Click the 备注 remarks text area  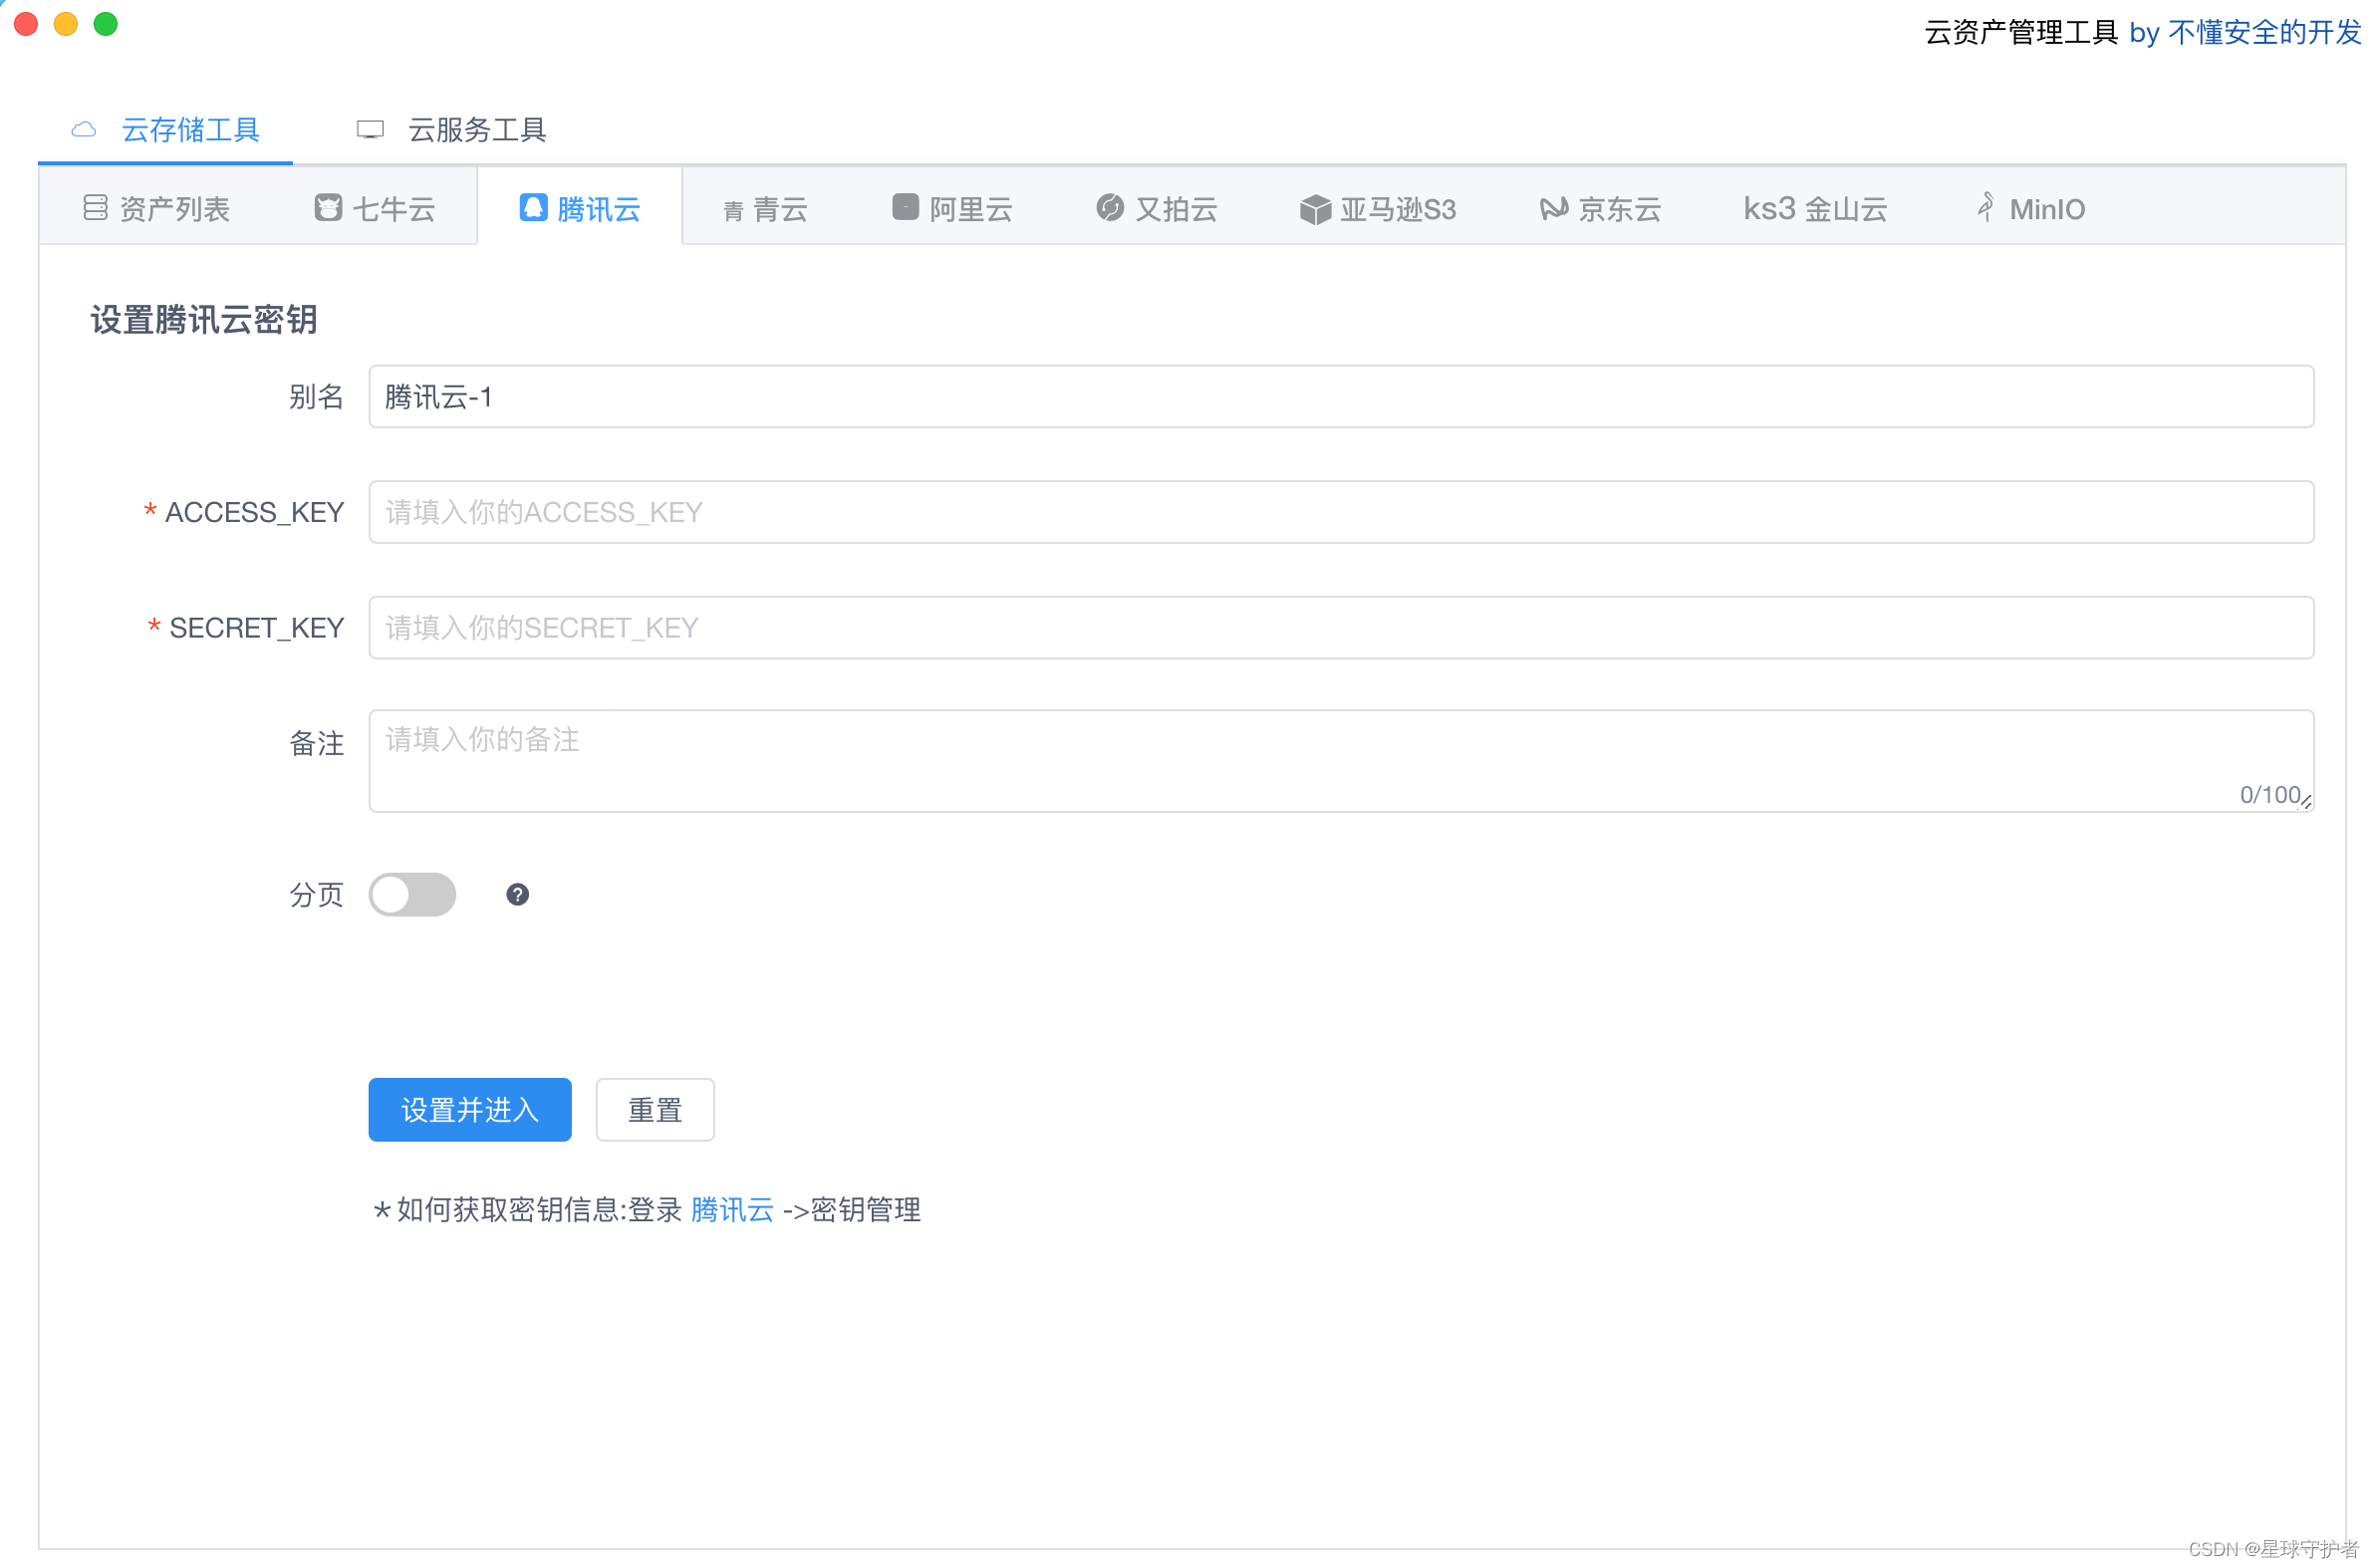[1341, 760]
